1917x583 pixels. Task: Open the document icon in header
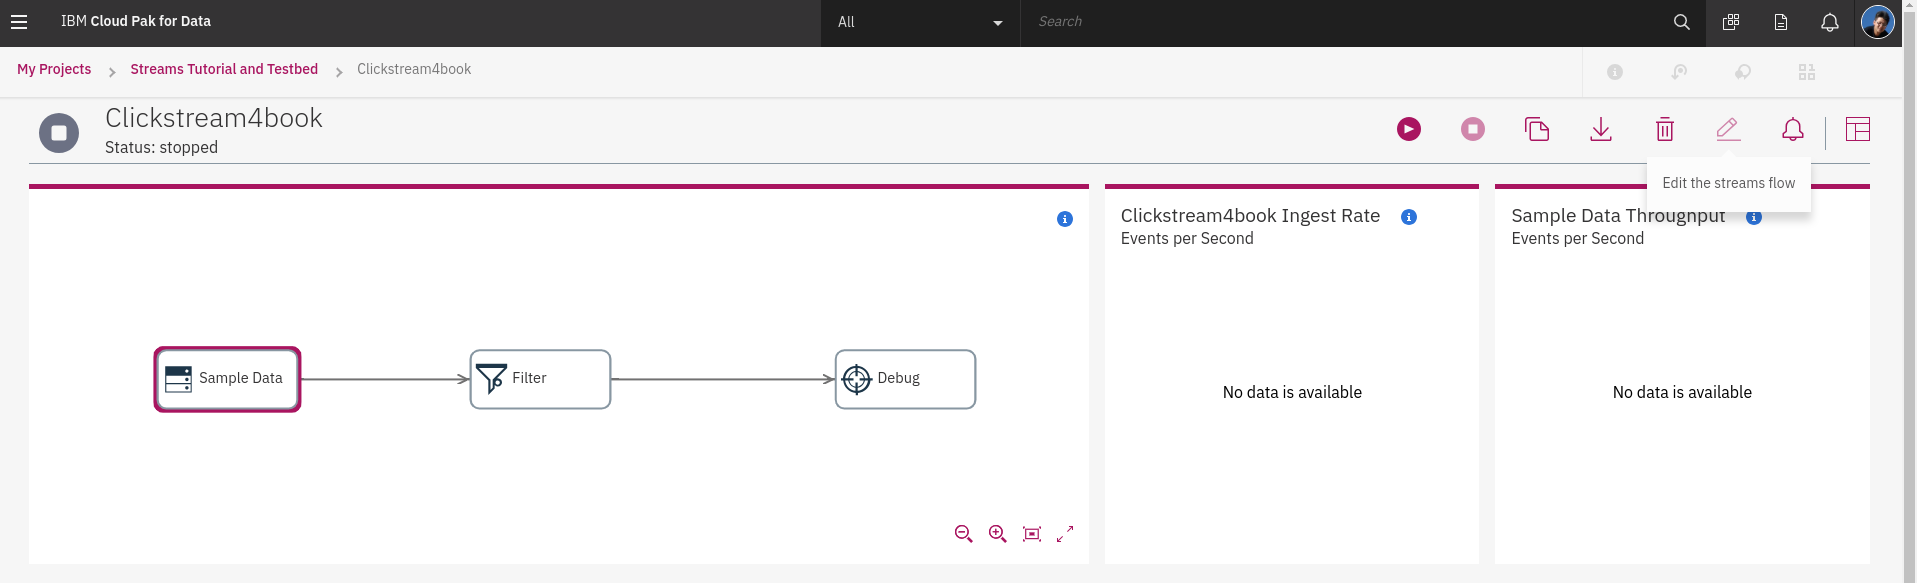tap(1781, 22)
